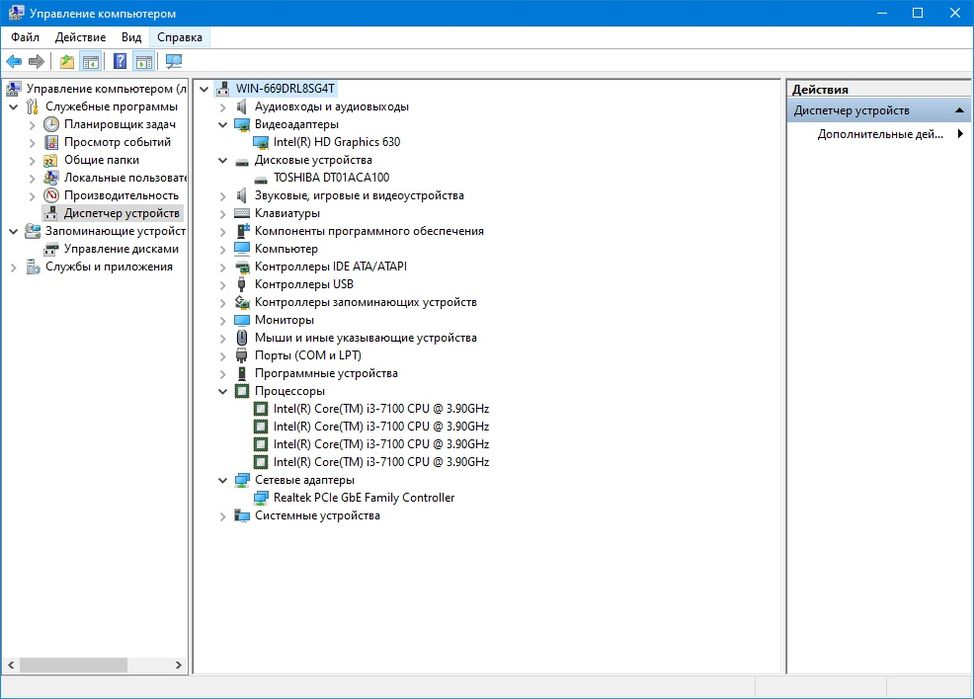
Task: Click the Shared Folders icon
Action: [x=51, y=160]
